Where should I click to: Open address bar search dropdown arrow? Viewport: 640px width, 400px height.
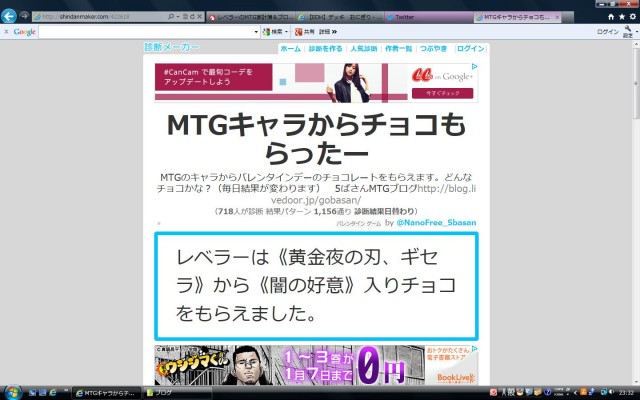[178, 17]
